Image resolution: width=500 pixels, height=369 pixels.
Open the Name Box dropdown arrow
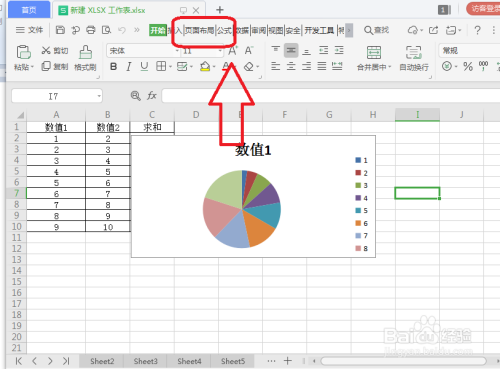tap(99, 96)
